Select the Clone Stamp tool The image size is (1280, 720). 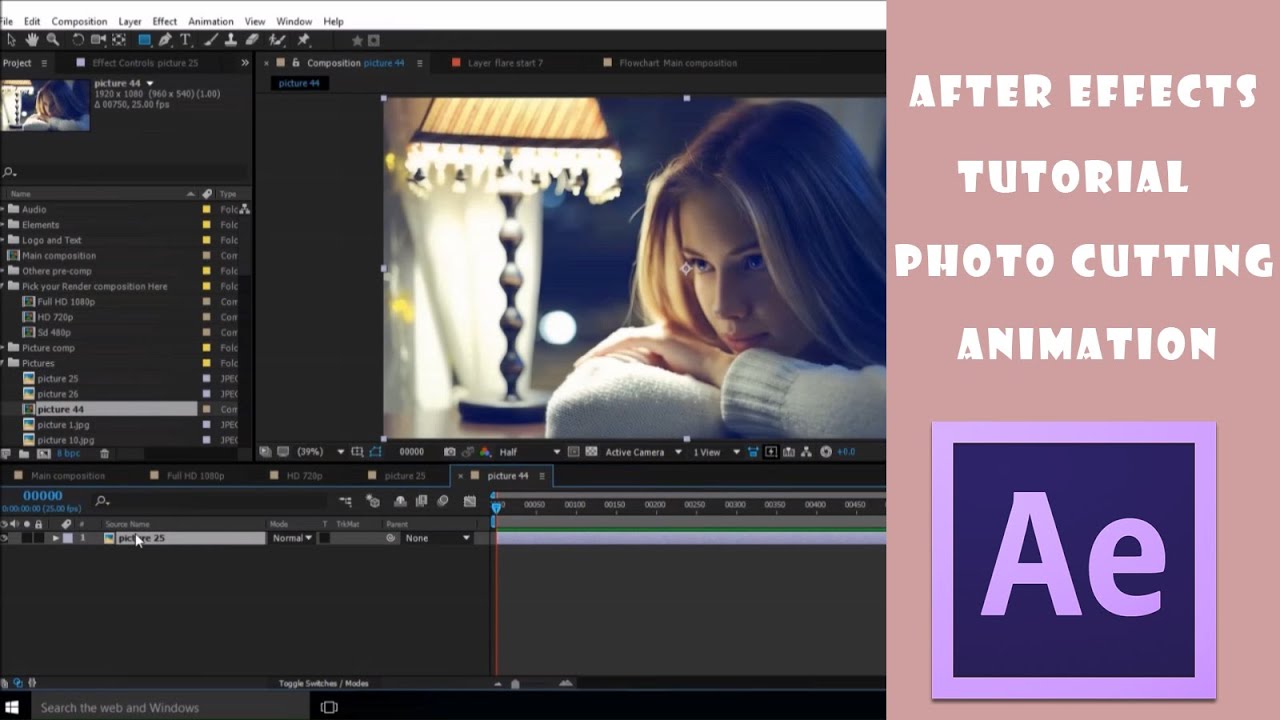point(231,40)
